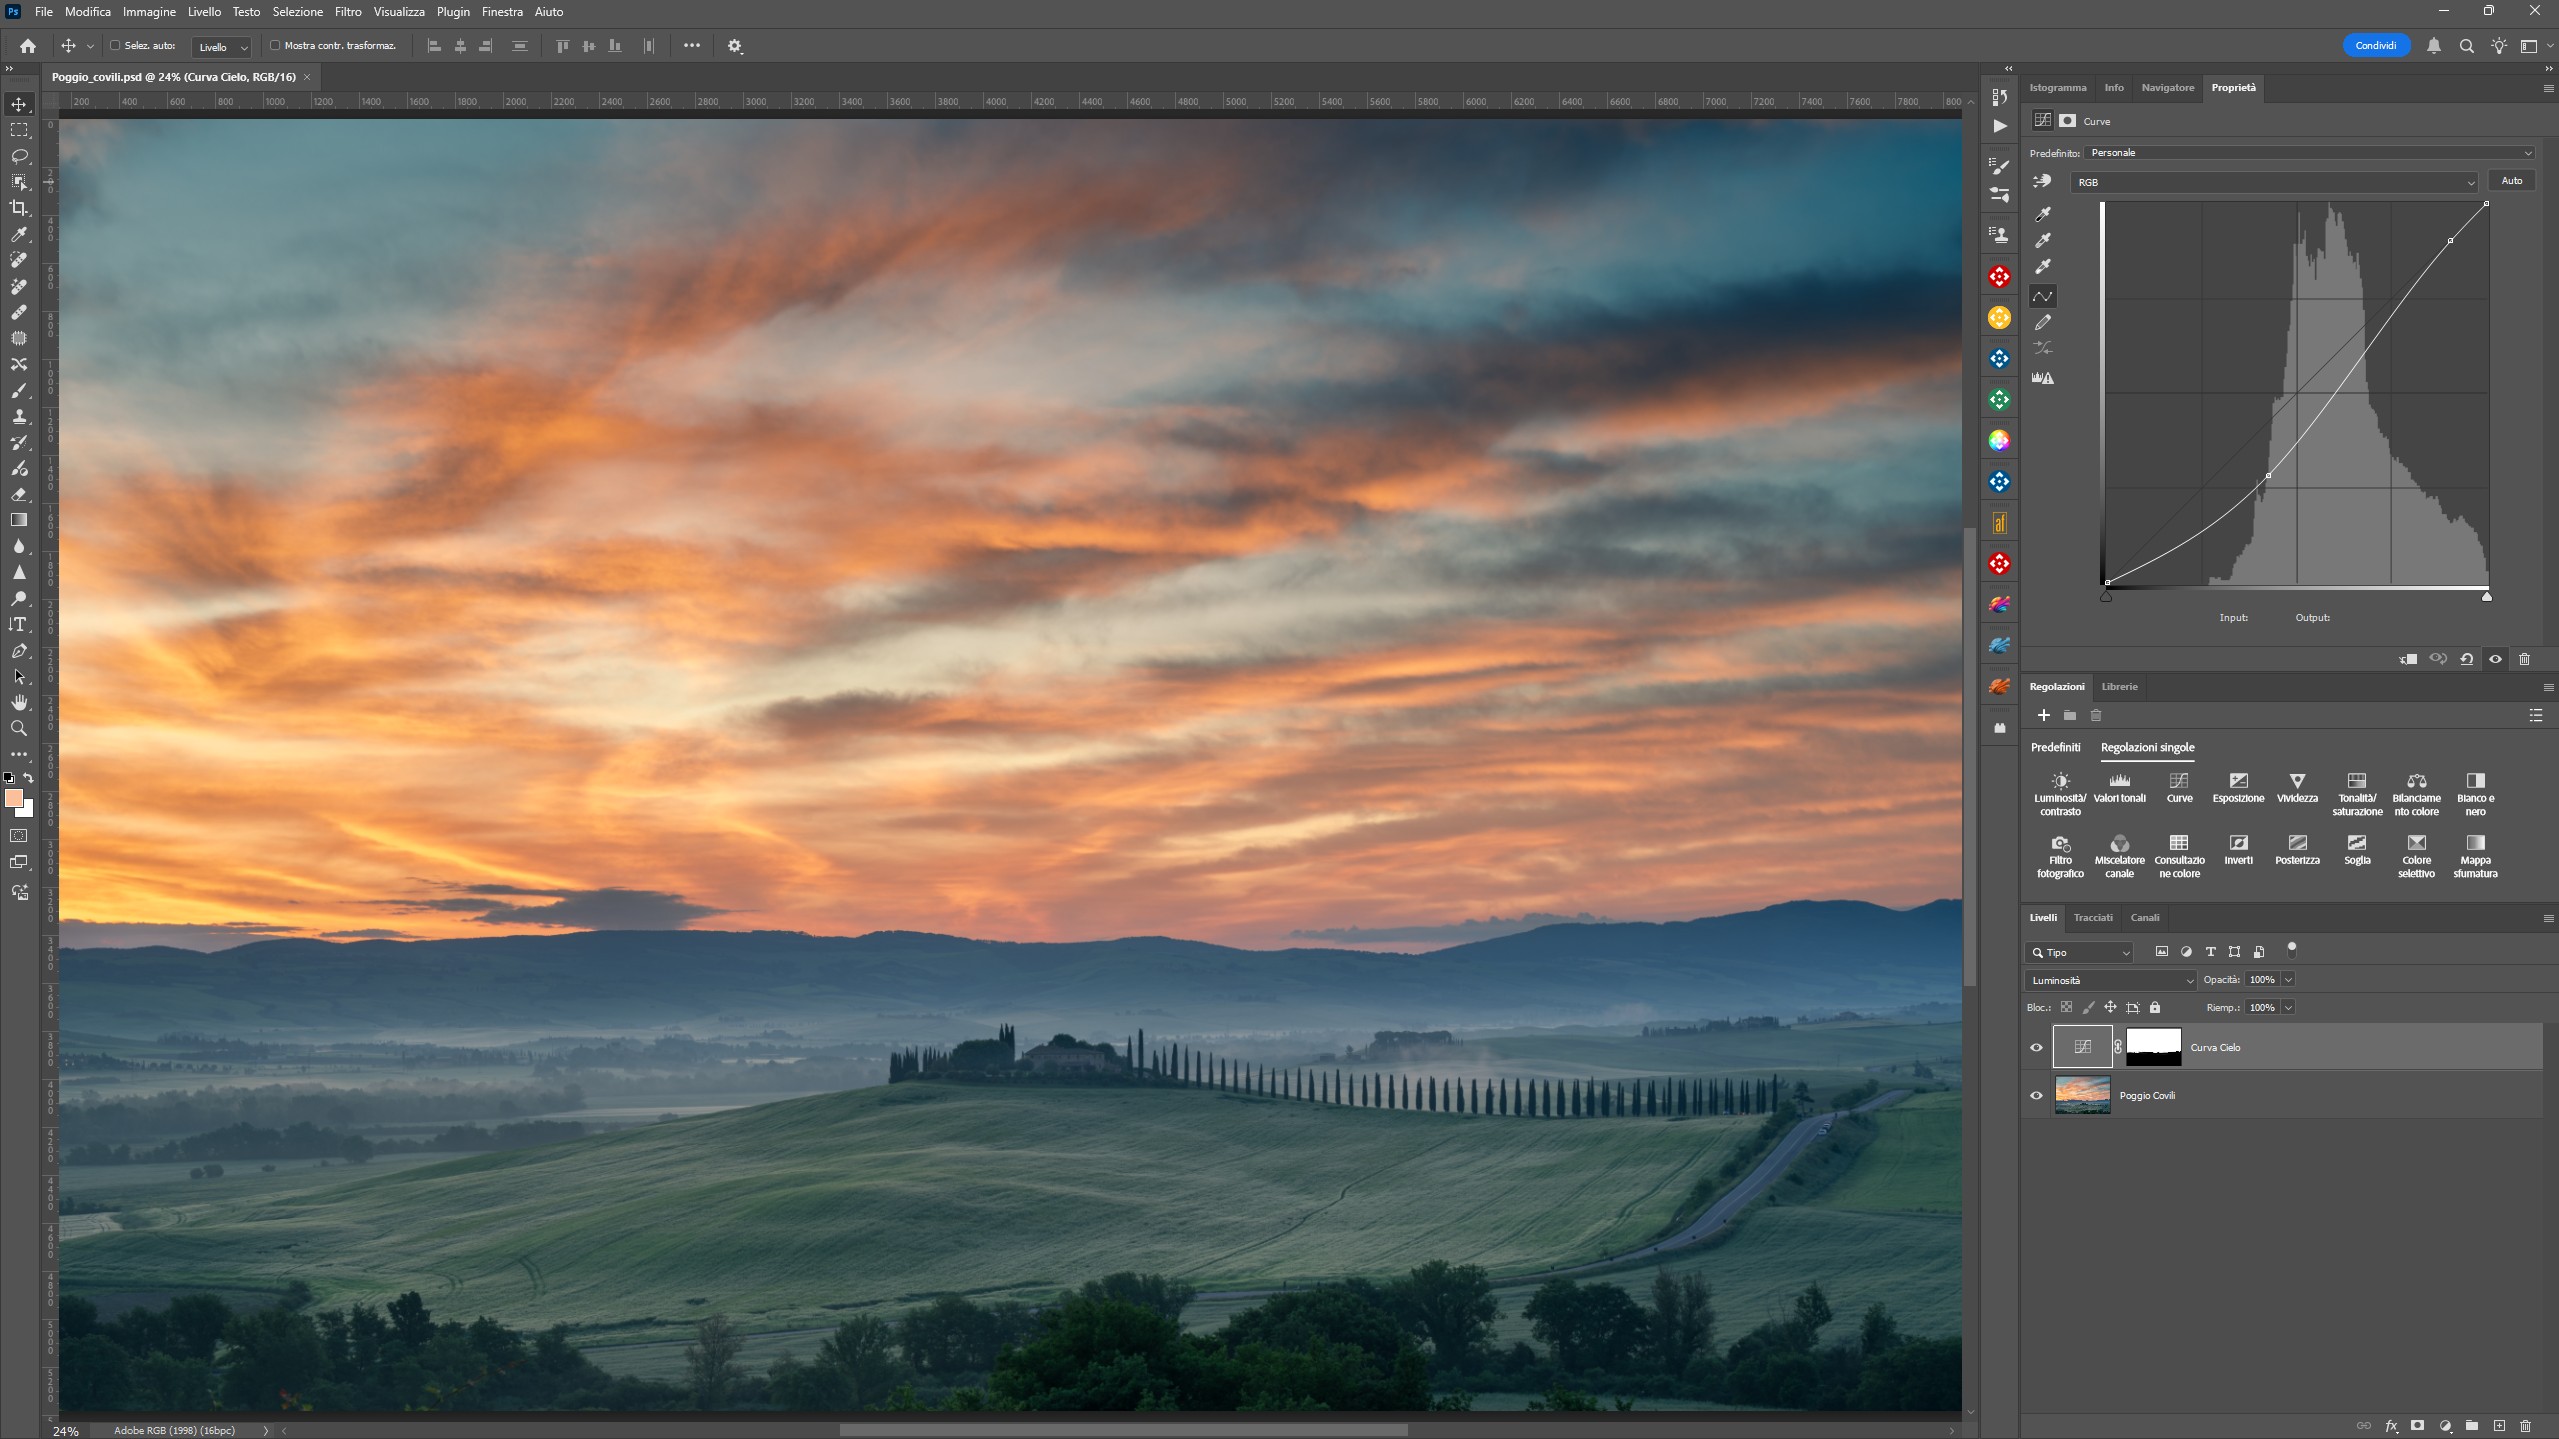Viewport: 2559px width, 1439px height.
Task: Open the Properties panel flyout menu
Action: click(2547, 88)
